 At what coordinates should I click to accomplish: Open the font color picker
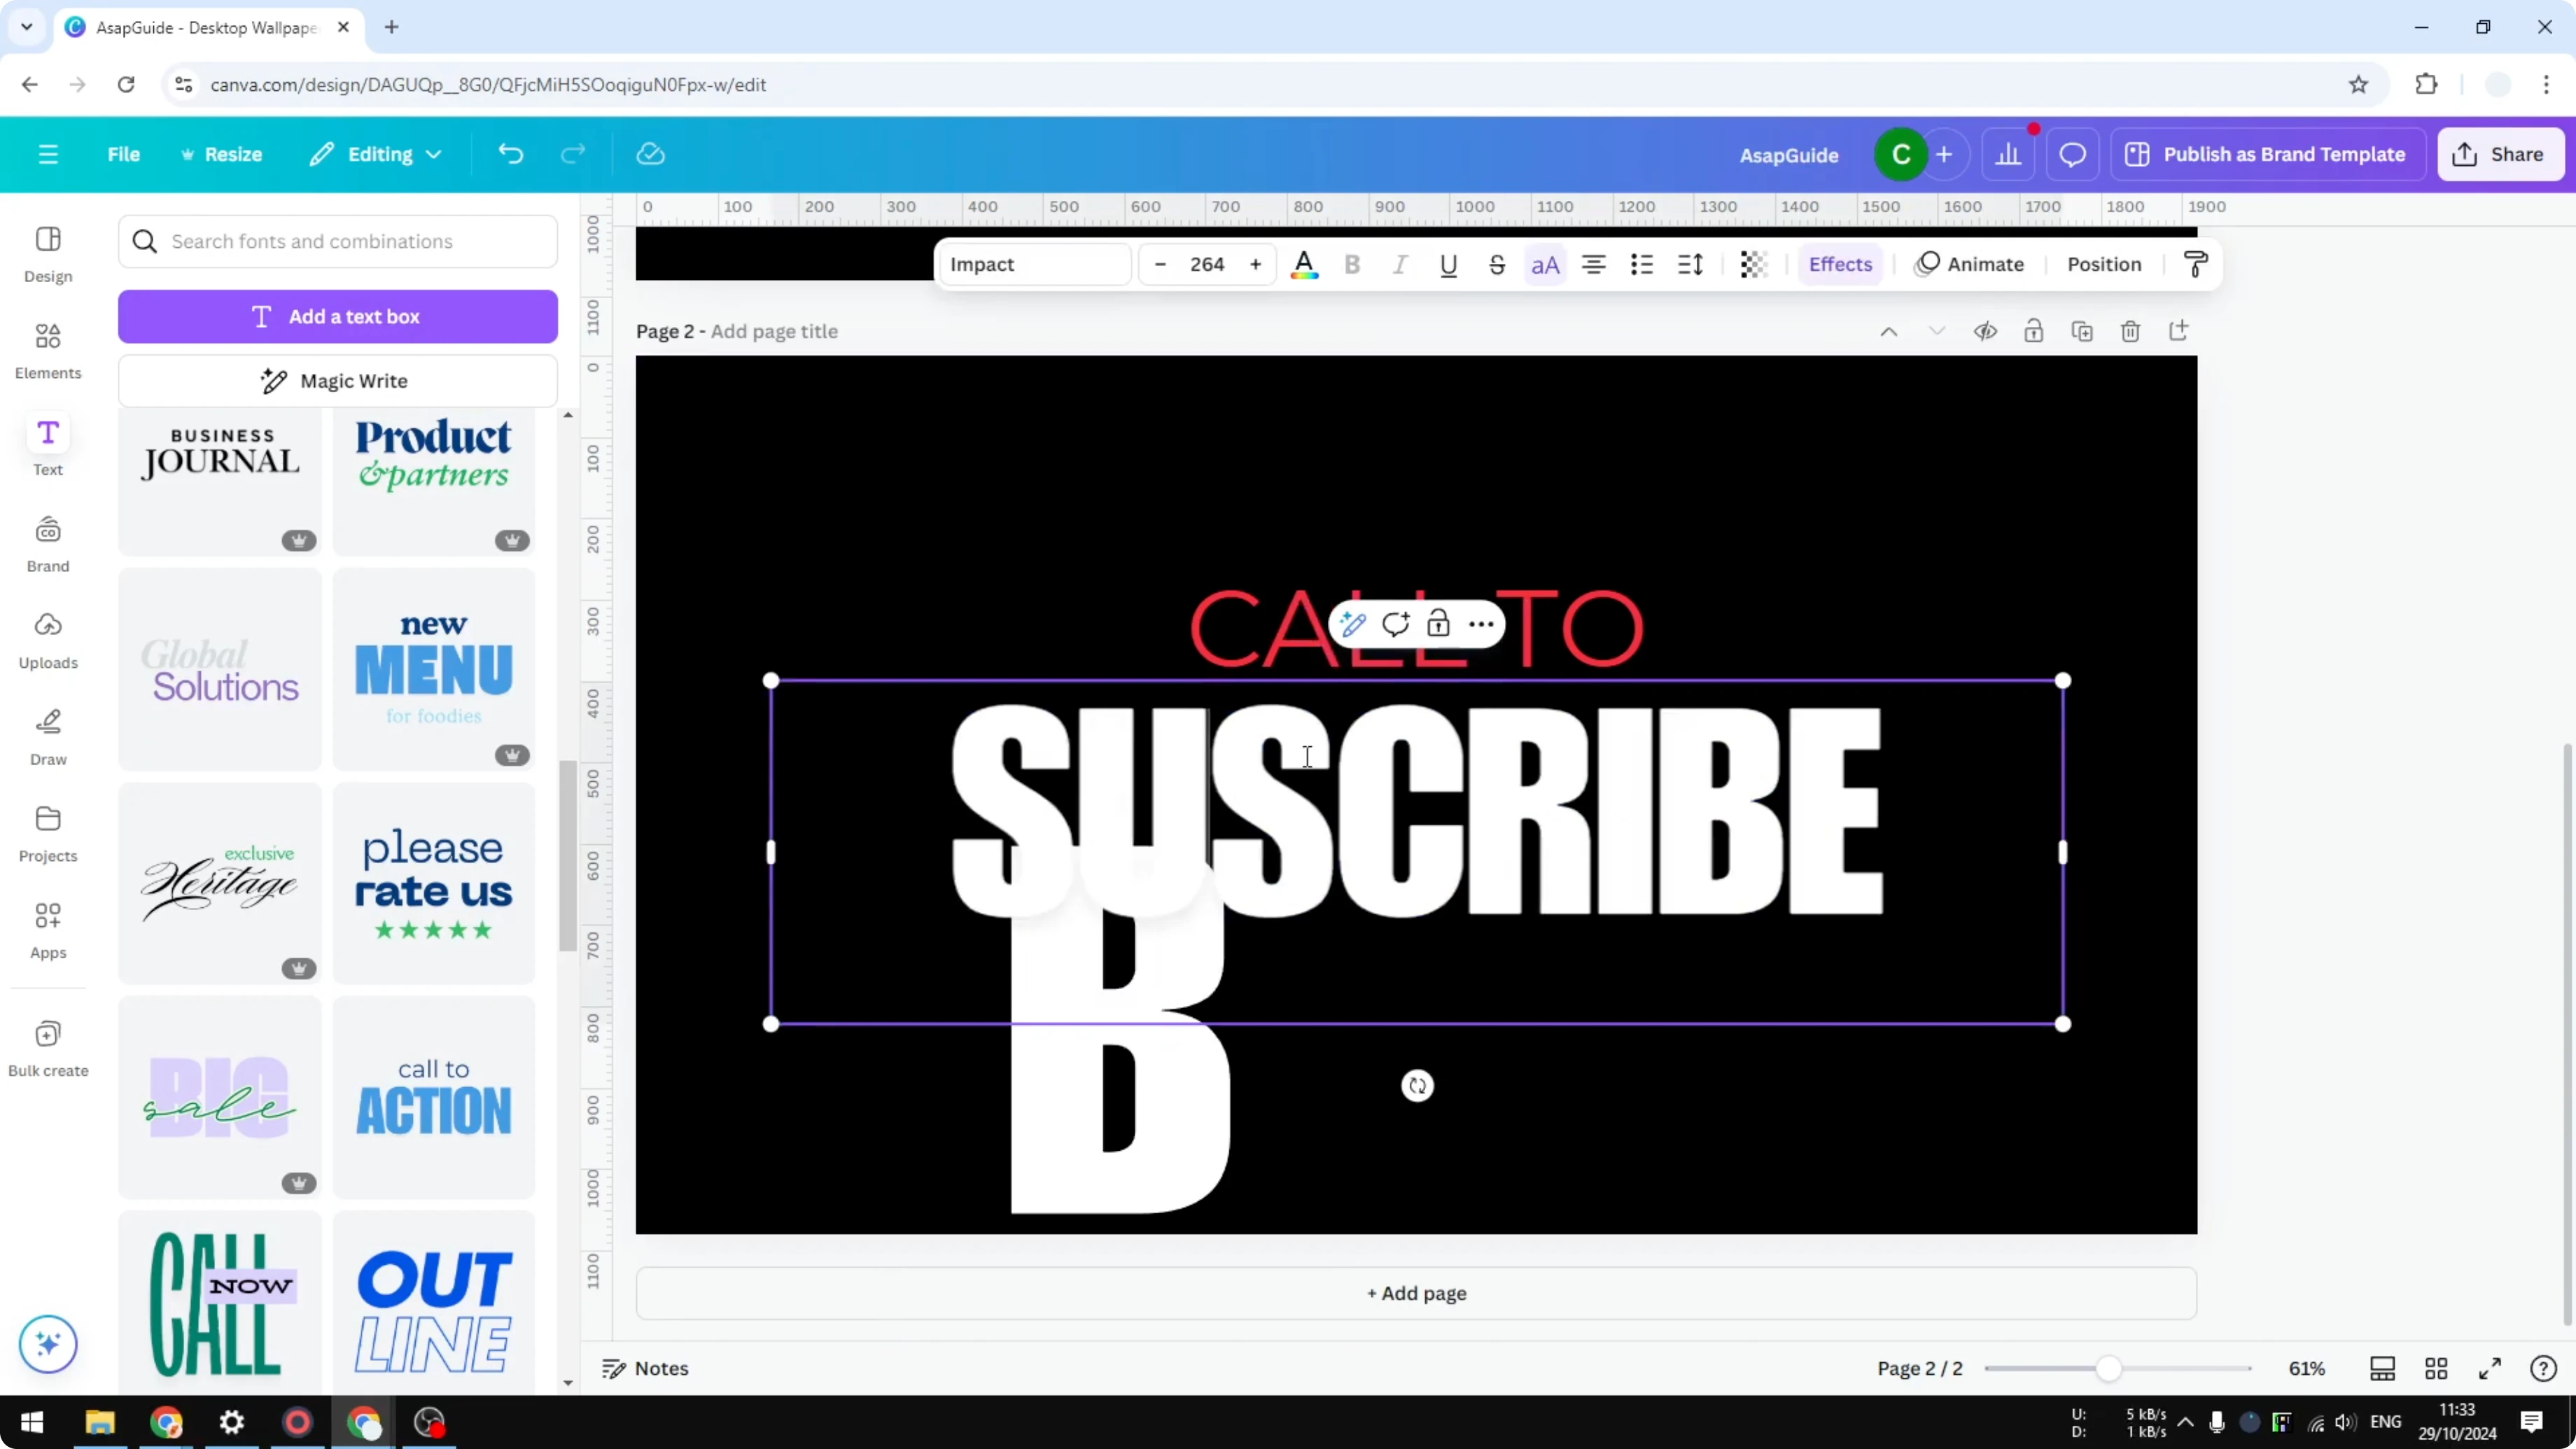click(x=1305, y=264)
